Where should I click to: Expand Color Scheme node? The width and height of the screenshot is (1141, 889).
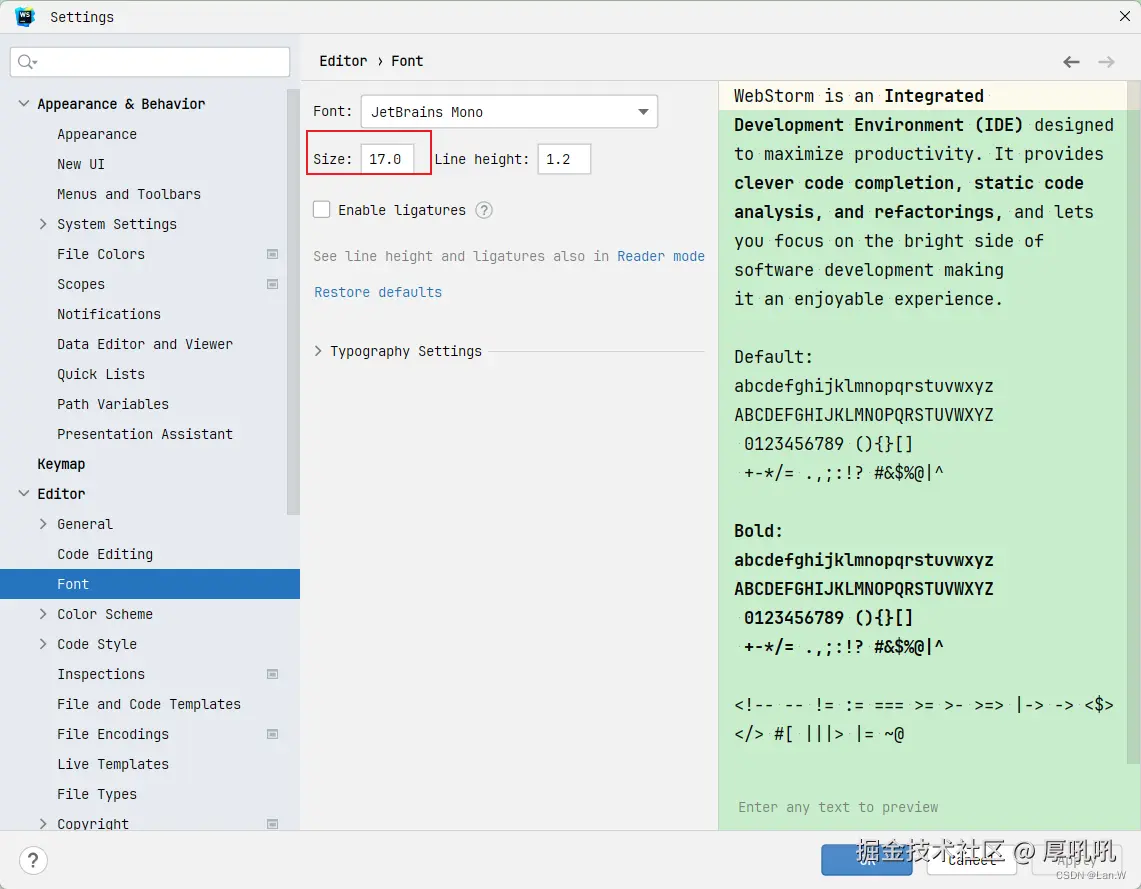point(43,614)
